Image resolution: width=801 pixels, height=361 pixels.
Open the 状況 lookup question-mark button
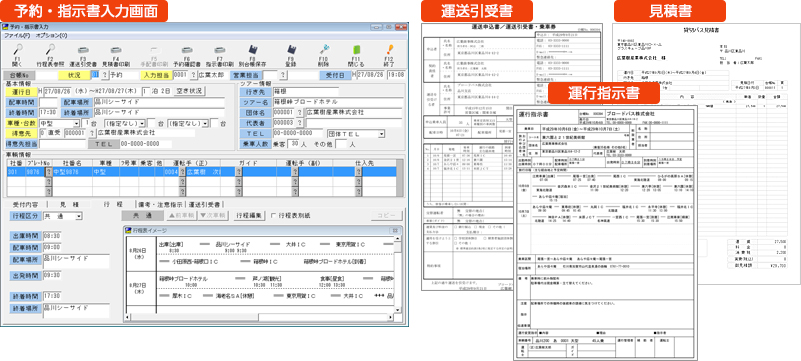tap(105, 75)
